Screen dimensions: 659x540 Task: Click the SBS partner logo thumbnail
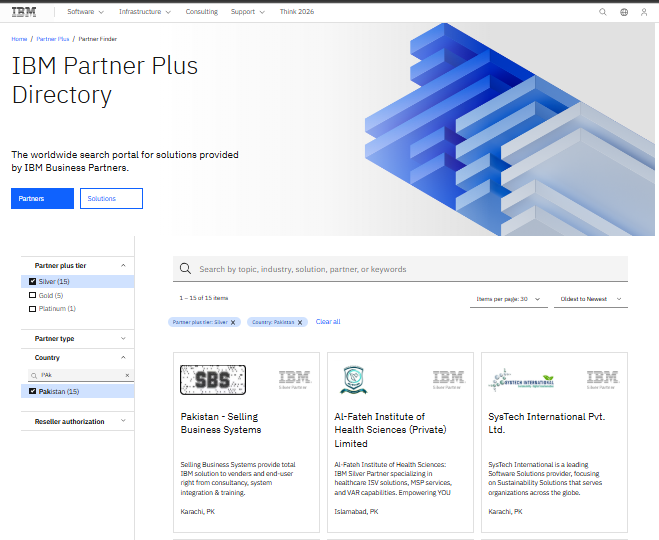(213, 380)
